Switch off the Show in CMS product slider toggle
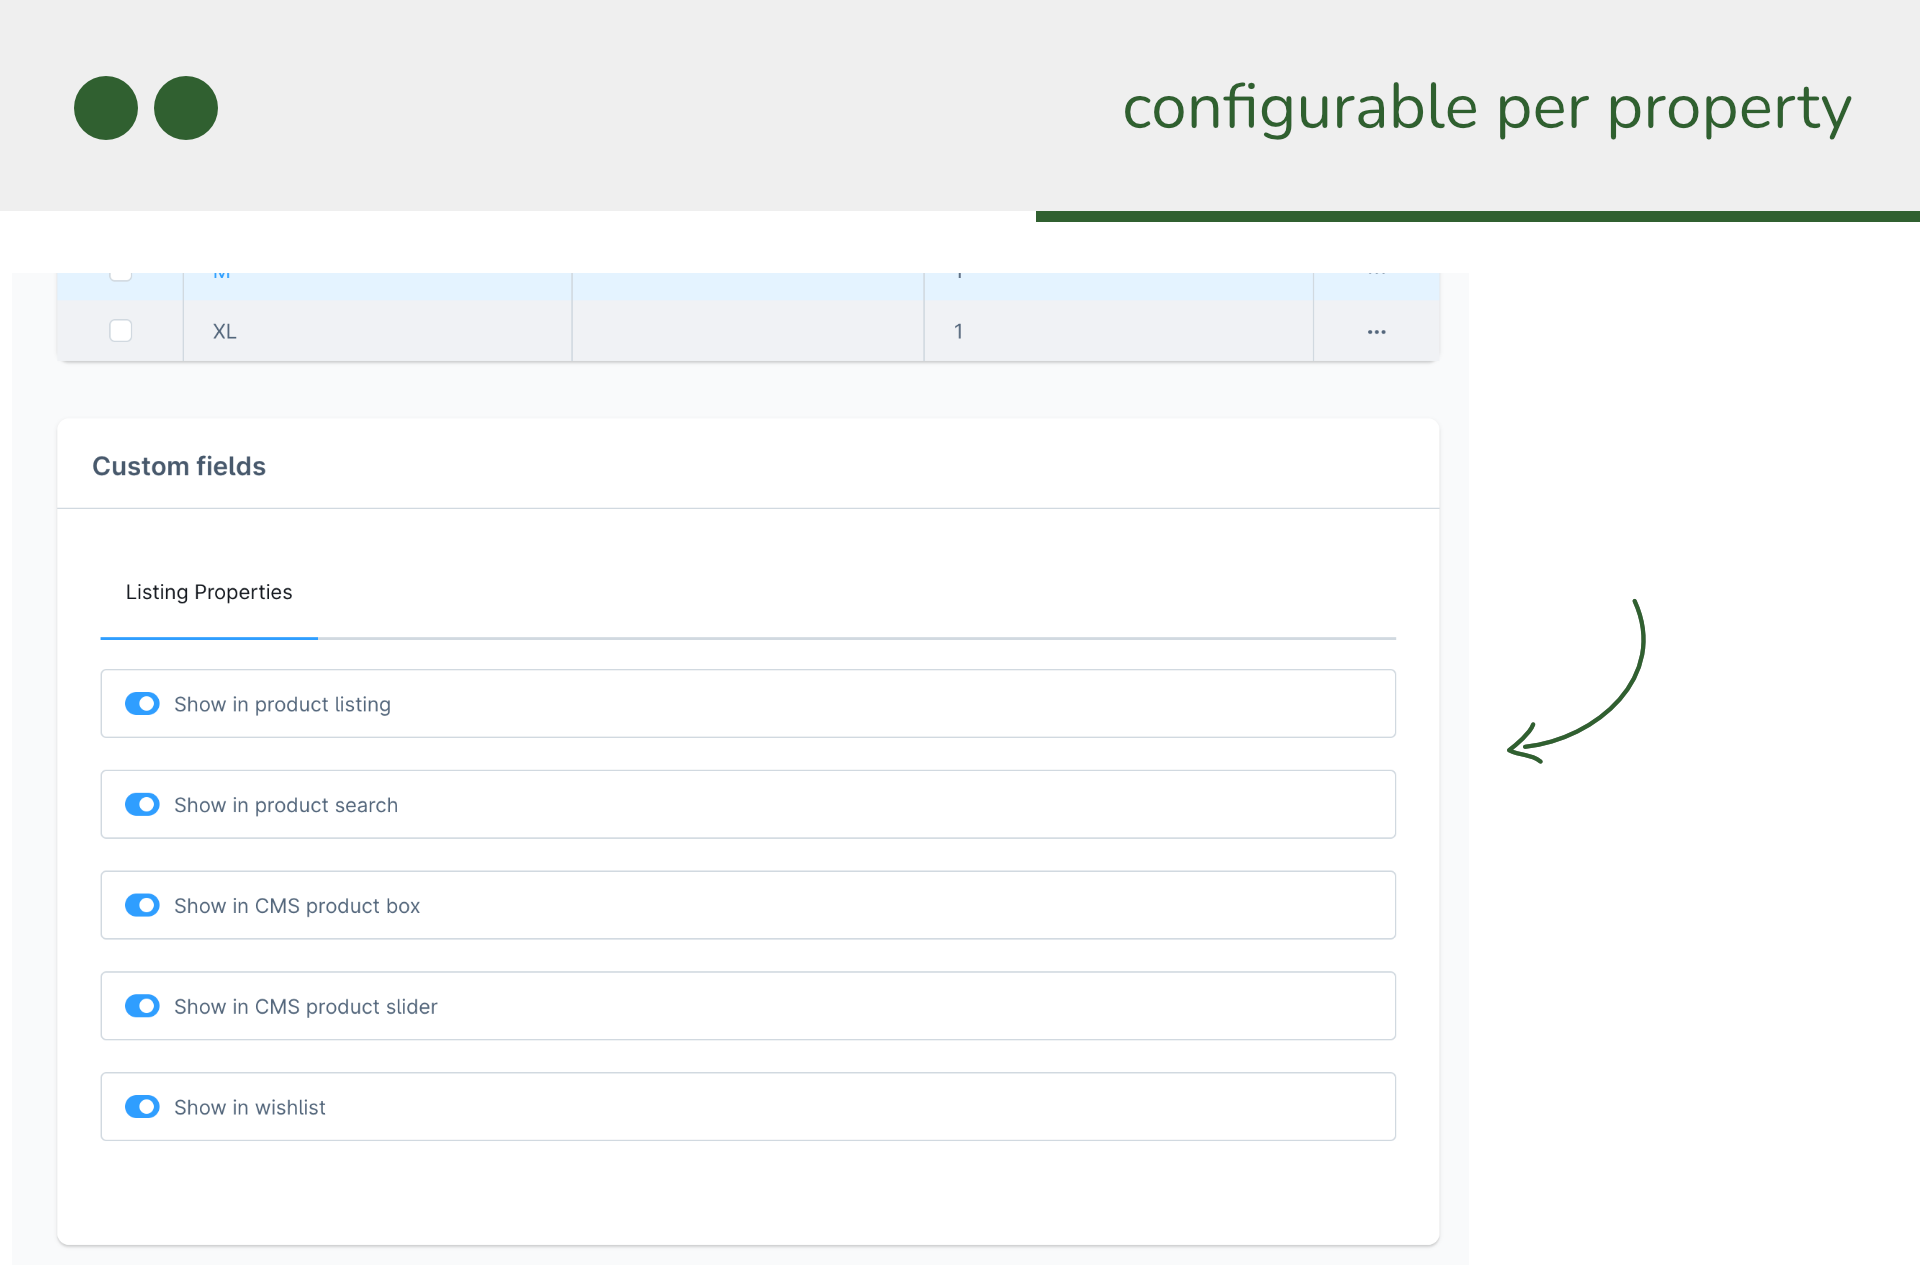This screenshot has width=1920, height=1269. (142, 1006)
